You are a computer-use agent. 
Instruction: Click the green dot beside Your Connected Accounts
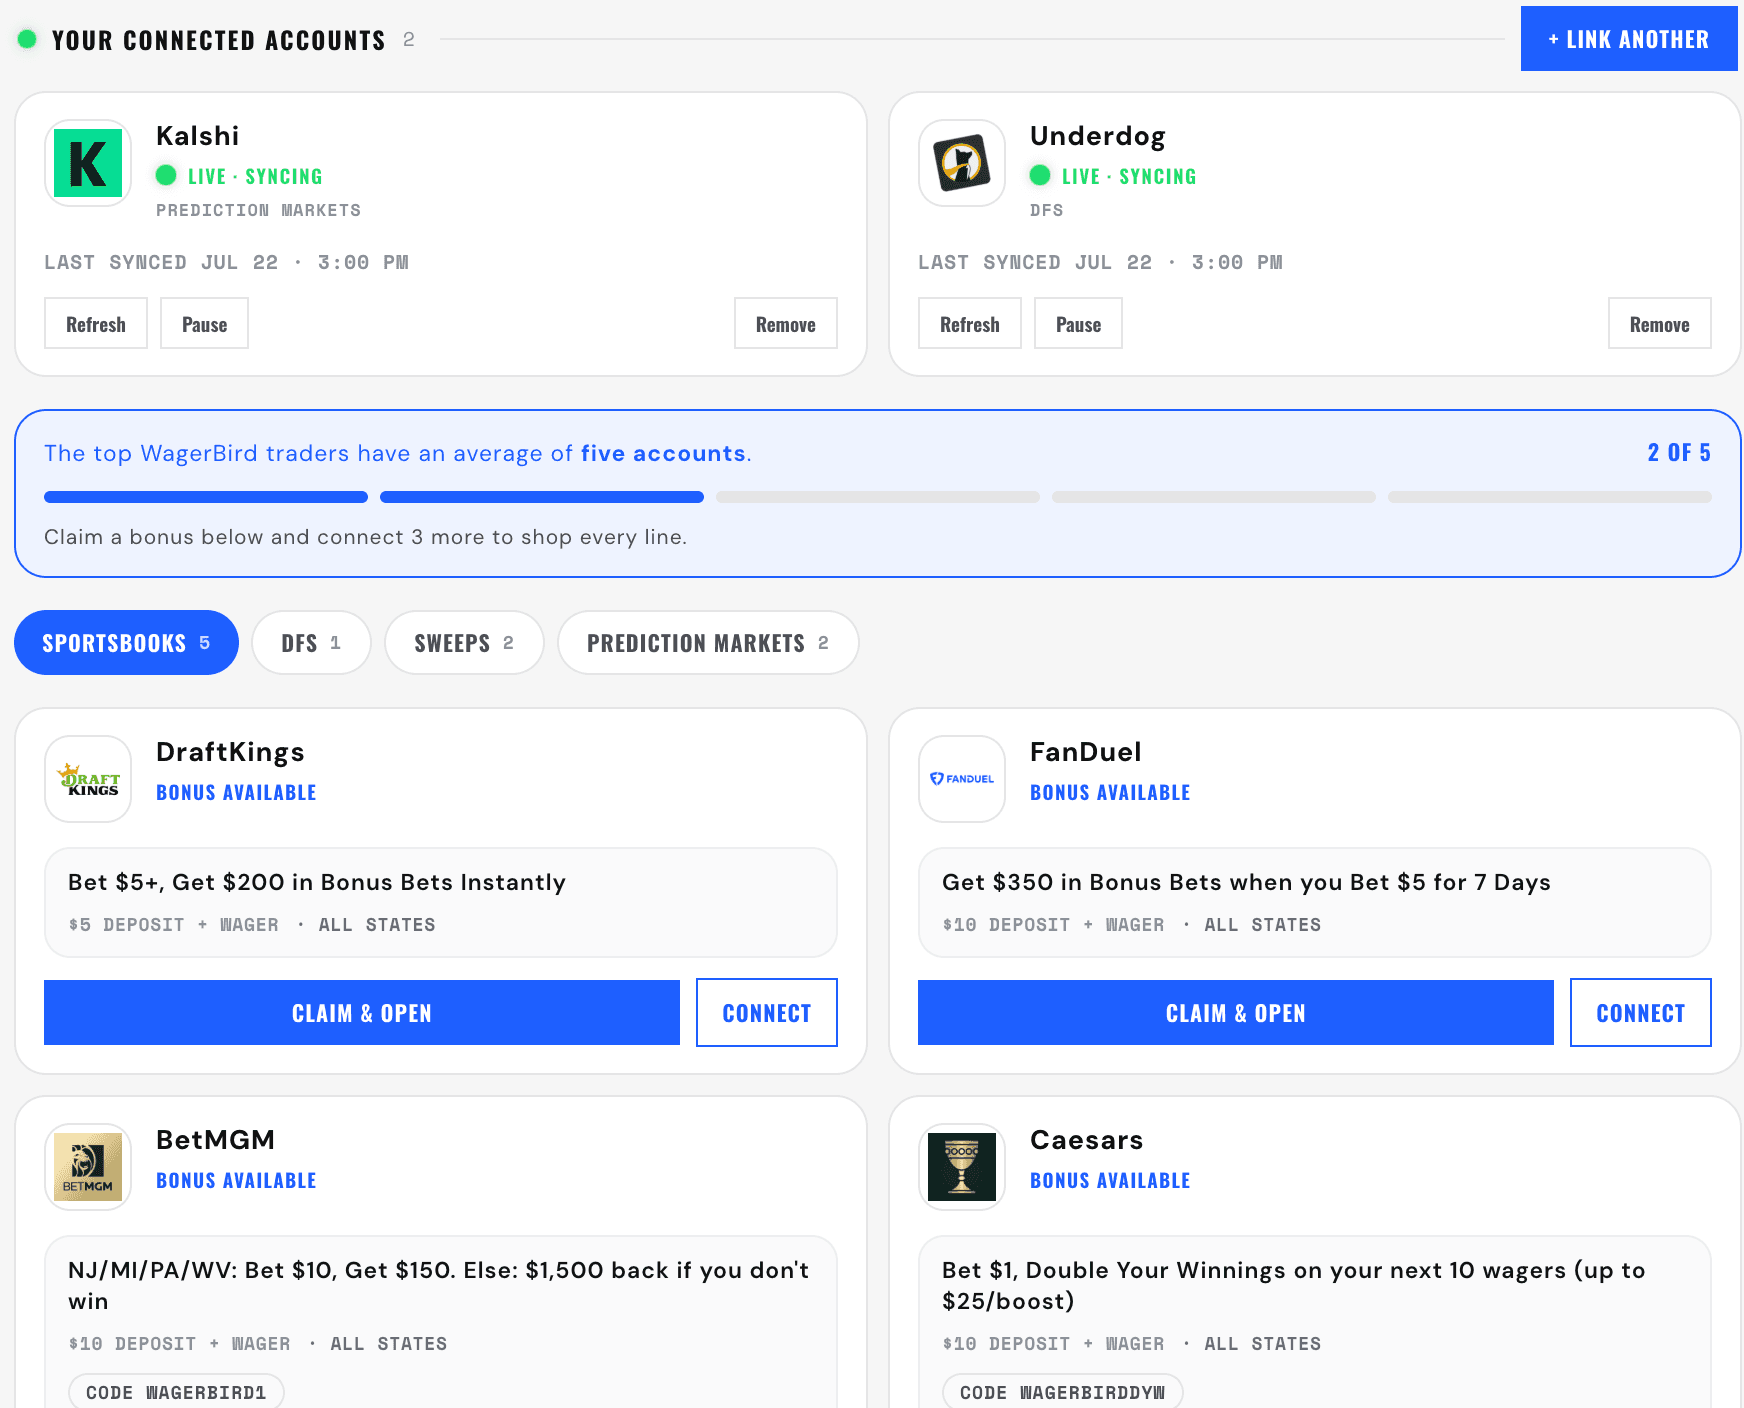click(28, 39)
